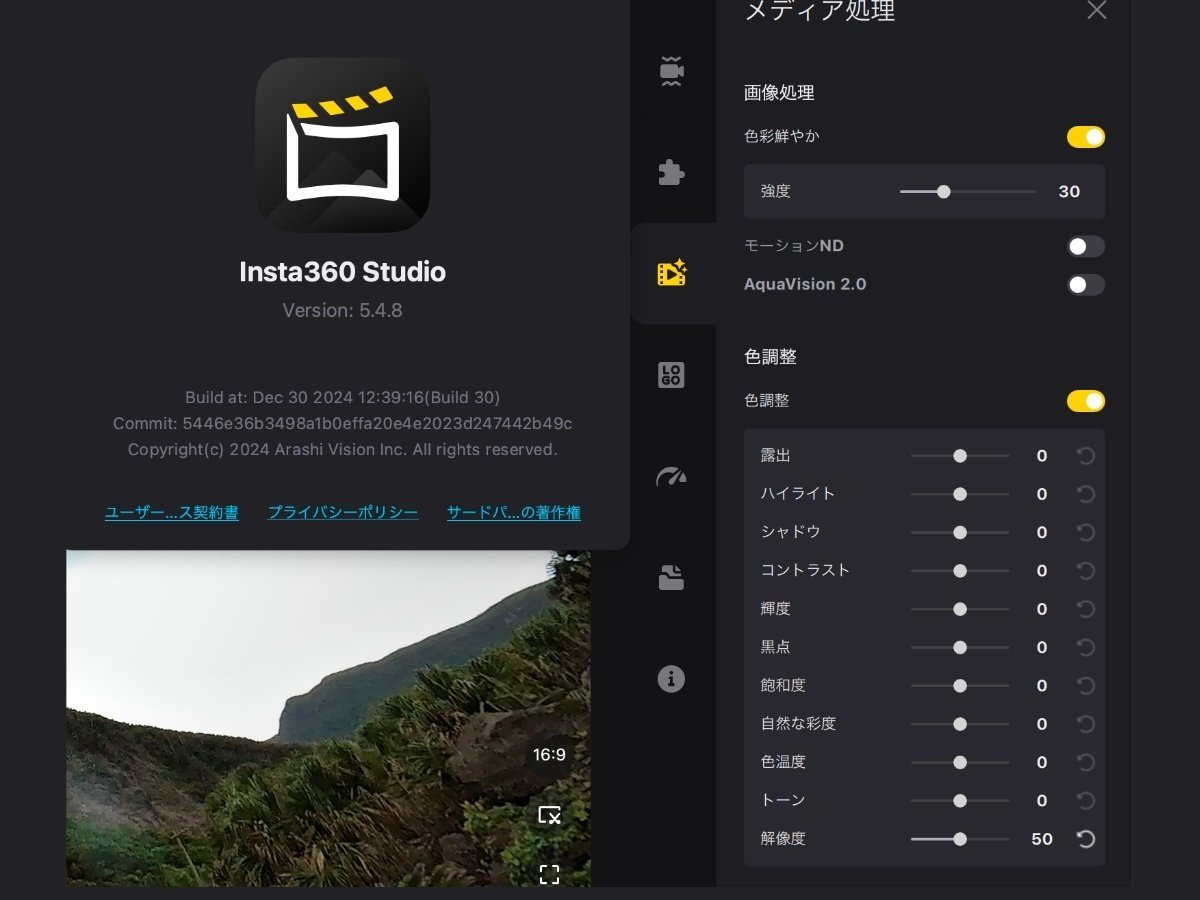This screenshot has height=900, width=1200.
Task: Reset the コントラスト value
Action: 1086,571
